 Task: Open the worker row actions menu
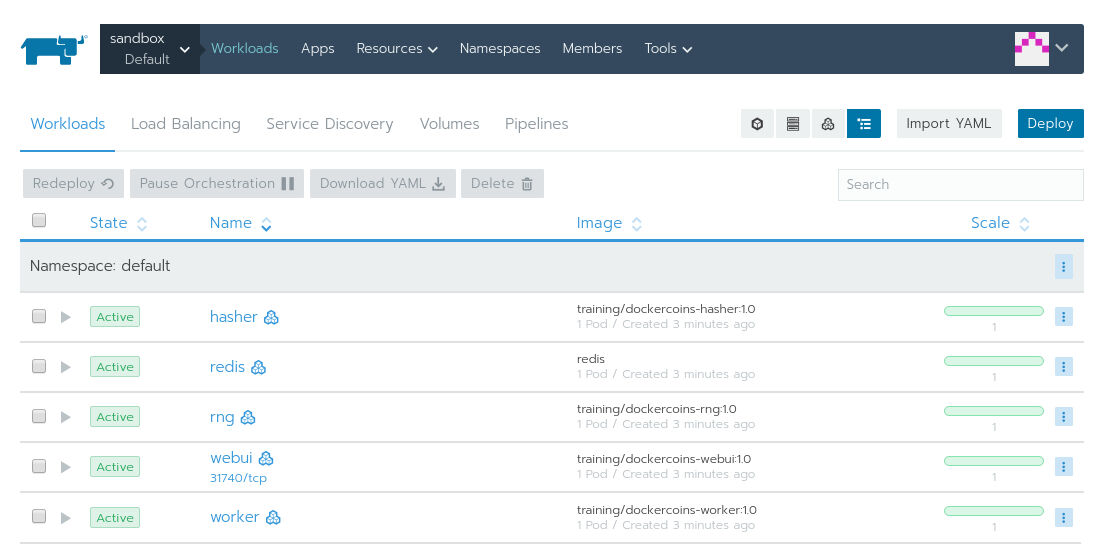[1064, 518]
